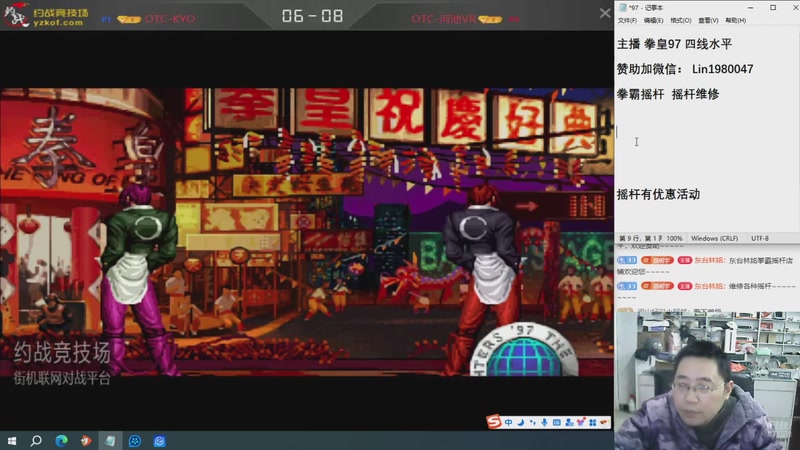800x450 pixels.
Task: Click the blue round face icon in the taskbar
Action: pos(135,441)
